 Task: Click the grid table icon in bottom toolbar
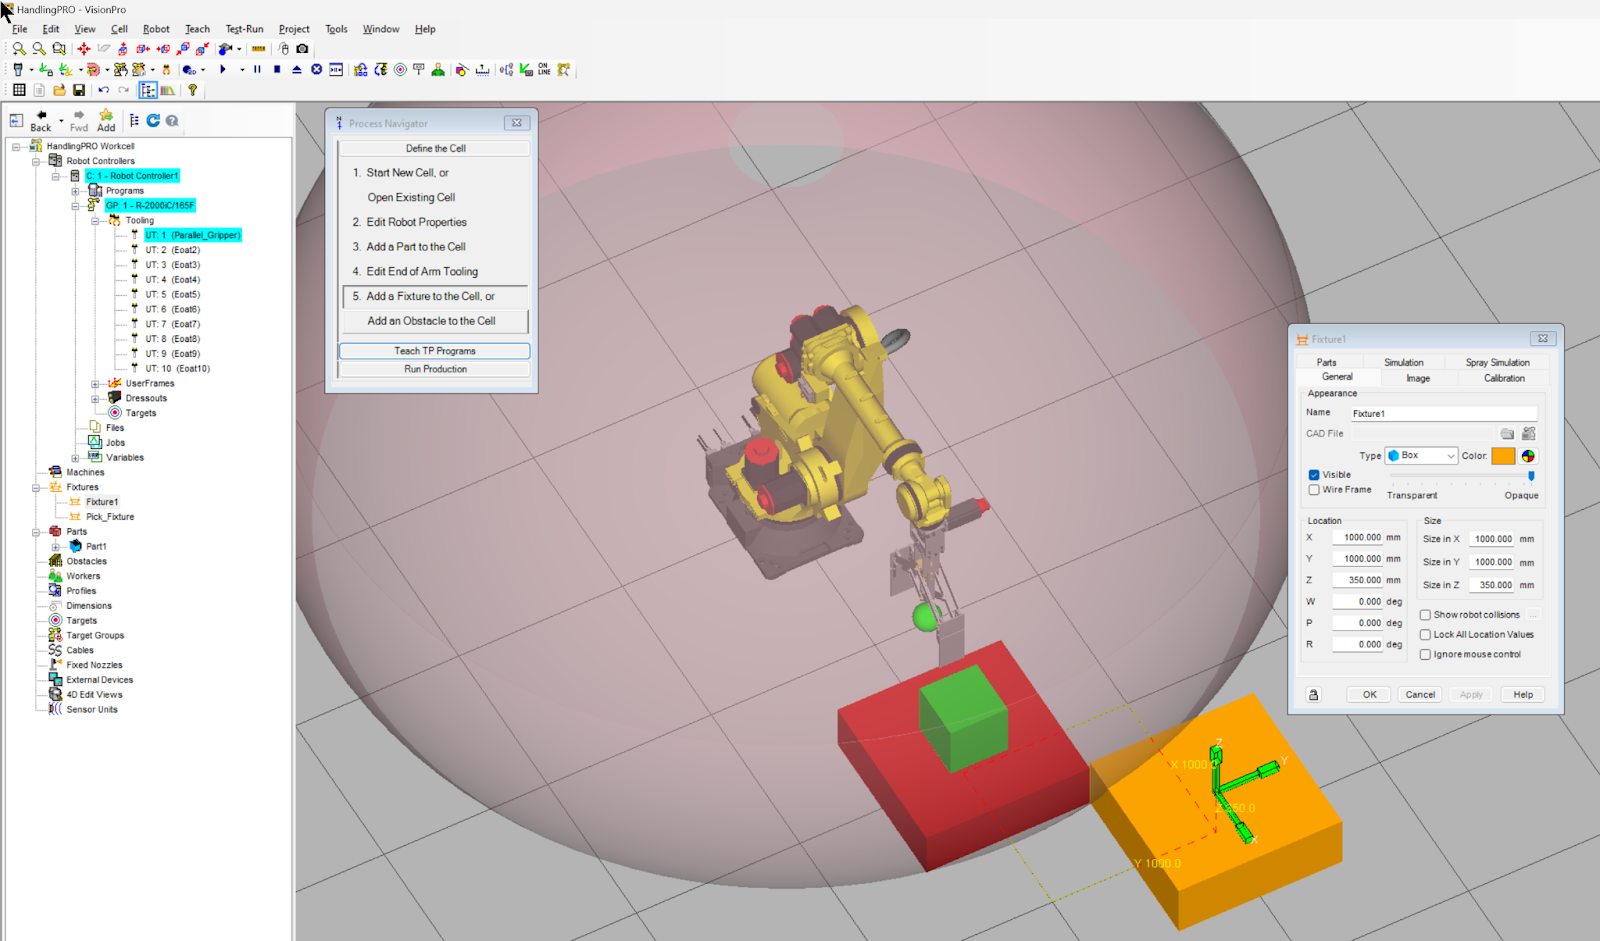coord(19,90)
